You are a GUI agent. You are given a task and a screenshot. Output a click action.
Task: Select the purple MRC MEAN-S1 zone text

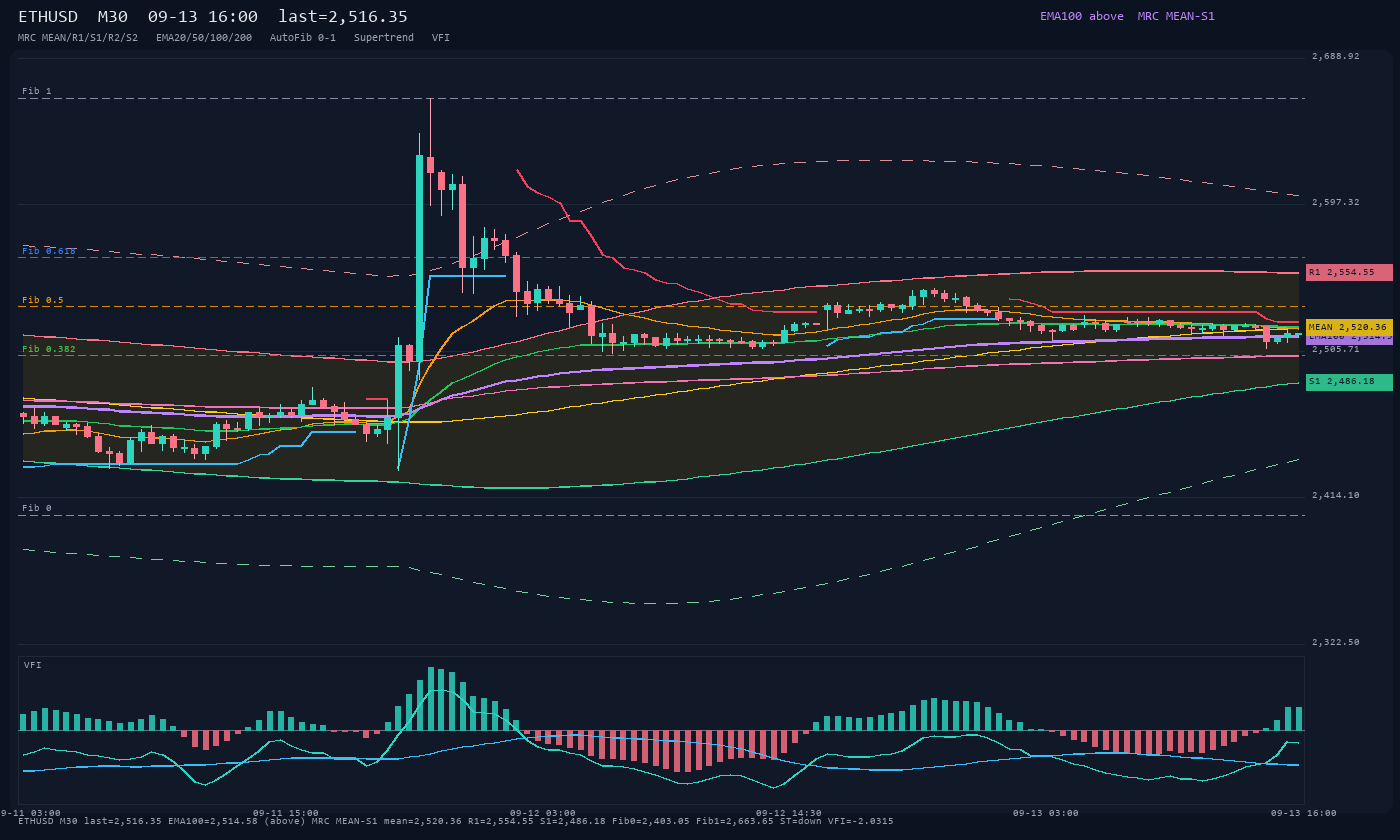tap(1176, 16)
